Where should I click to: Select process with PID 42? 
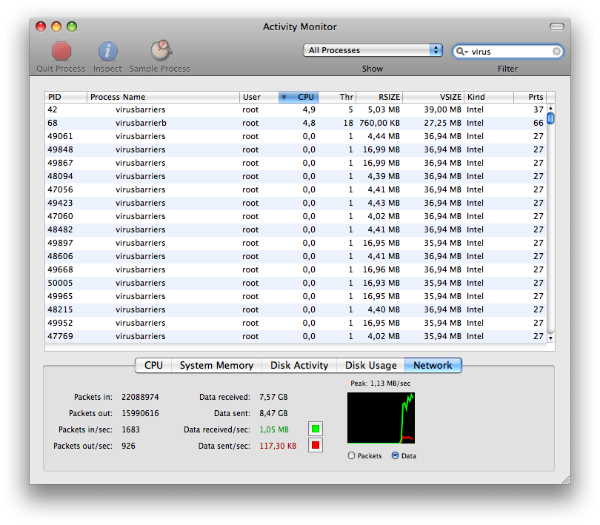[x=295, y=110]
